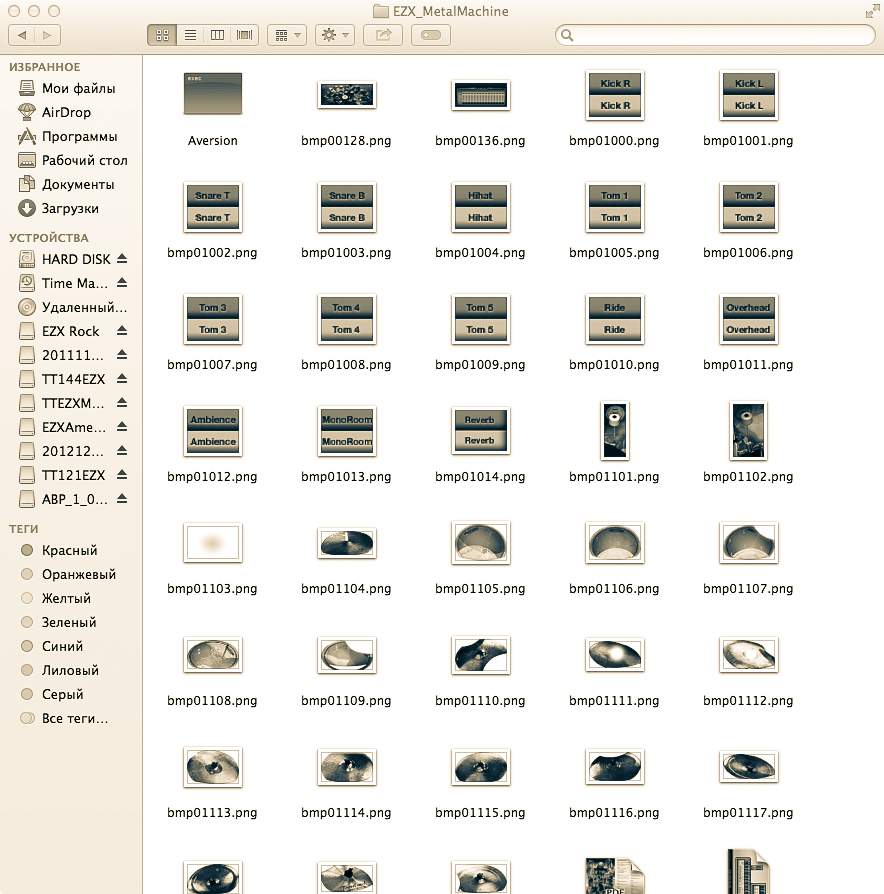The height and width of the screenshot is (894, 884).
Task: Click the Finder search field
Action: (x=715, y=35)
